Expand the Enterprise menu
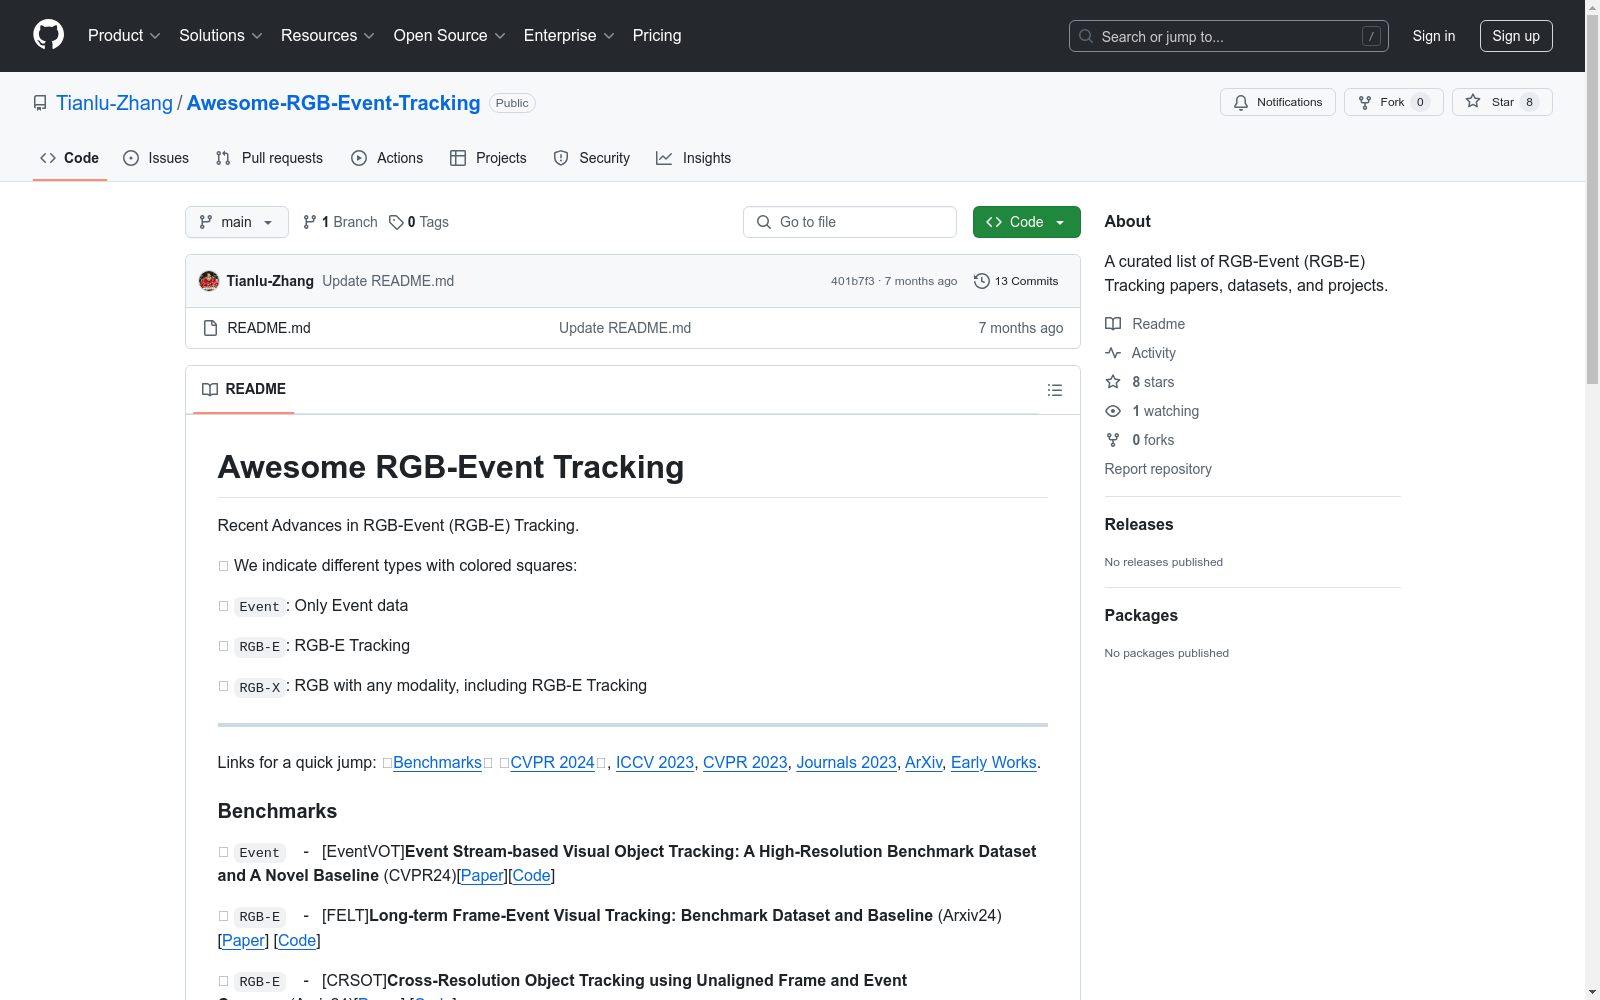Viewport: 1600px width, 1000px height. pyautogui.click(x=569, y=36)
